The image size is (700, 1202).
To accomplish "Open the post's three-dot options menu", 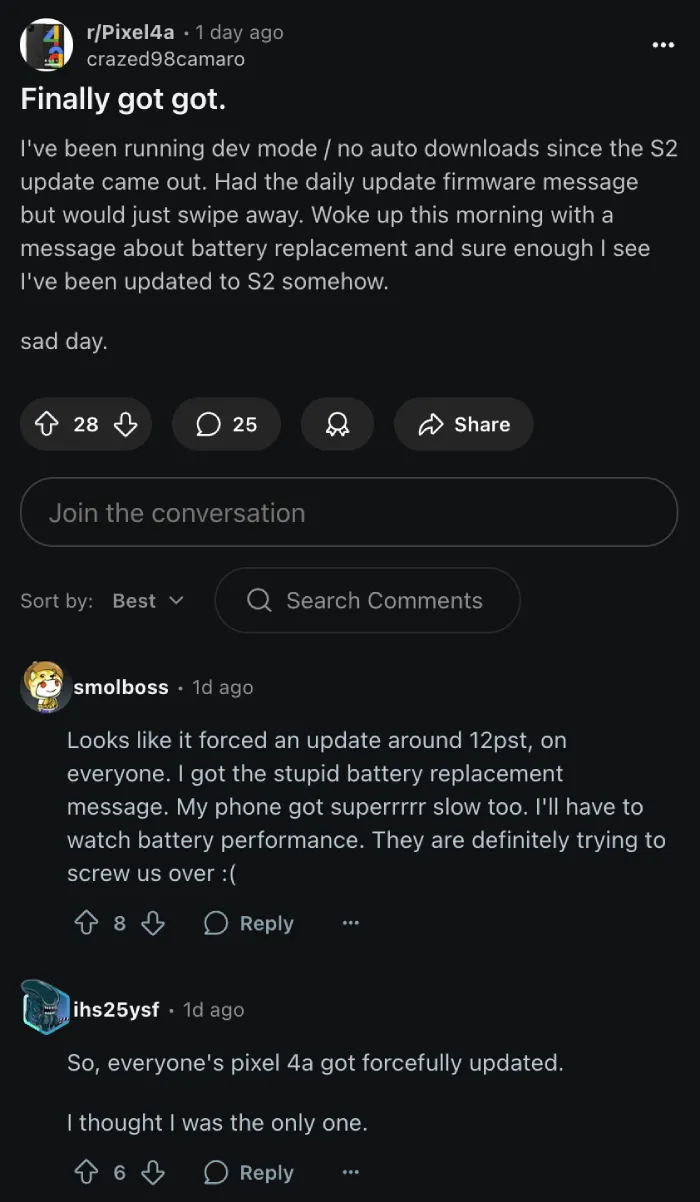I will pyautogui.click(x=663, y=45).
